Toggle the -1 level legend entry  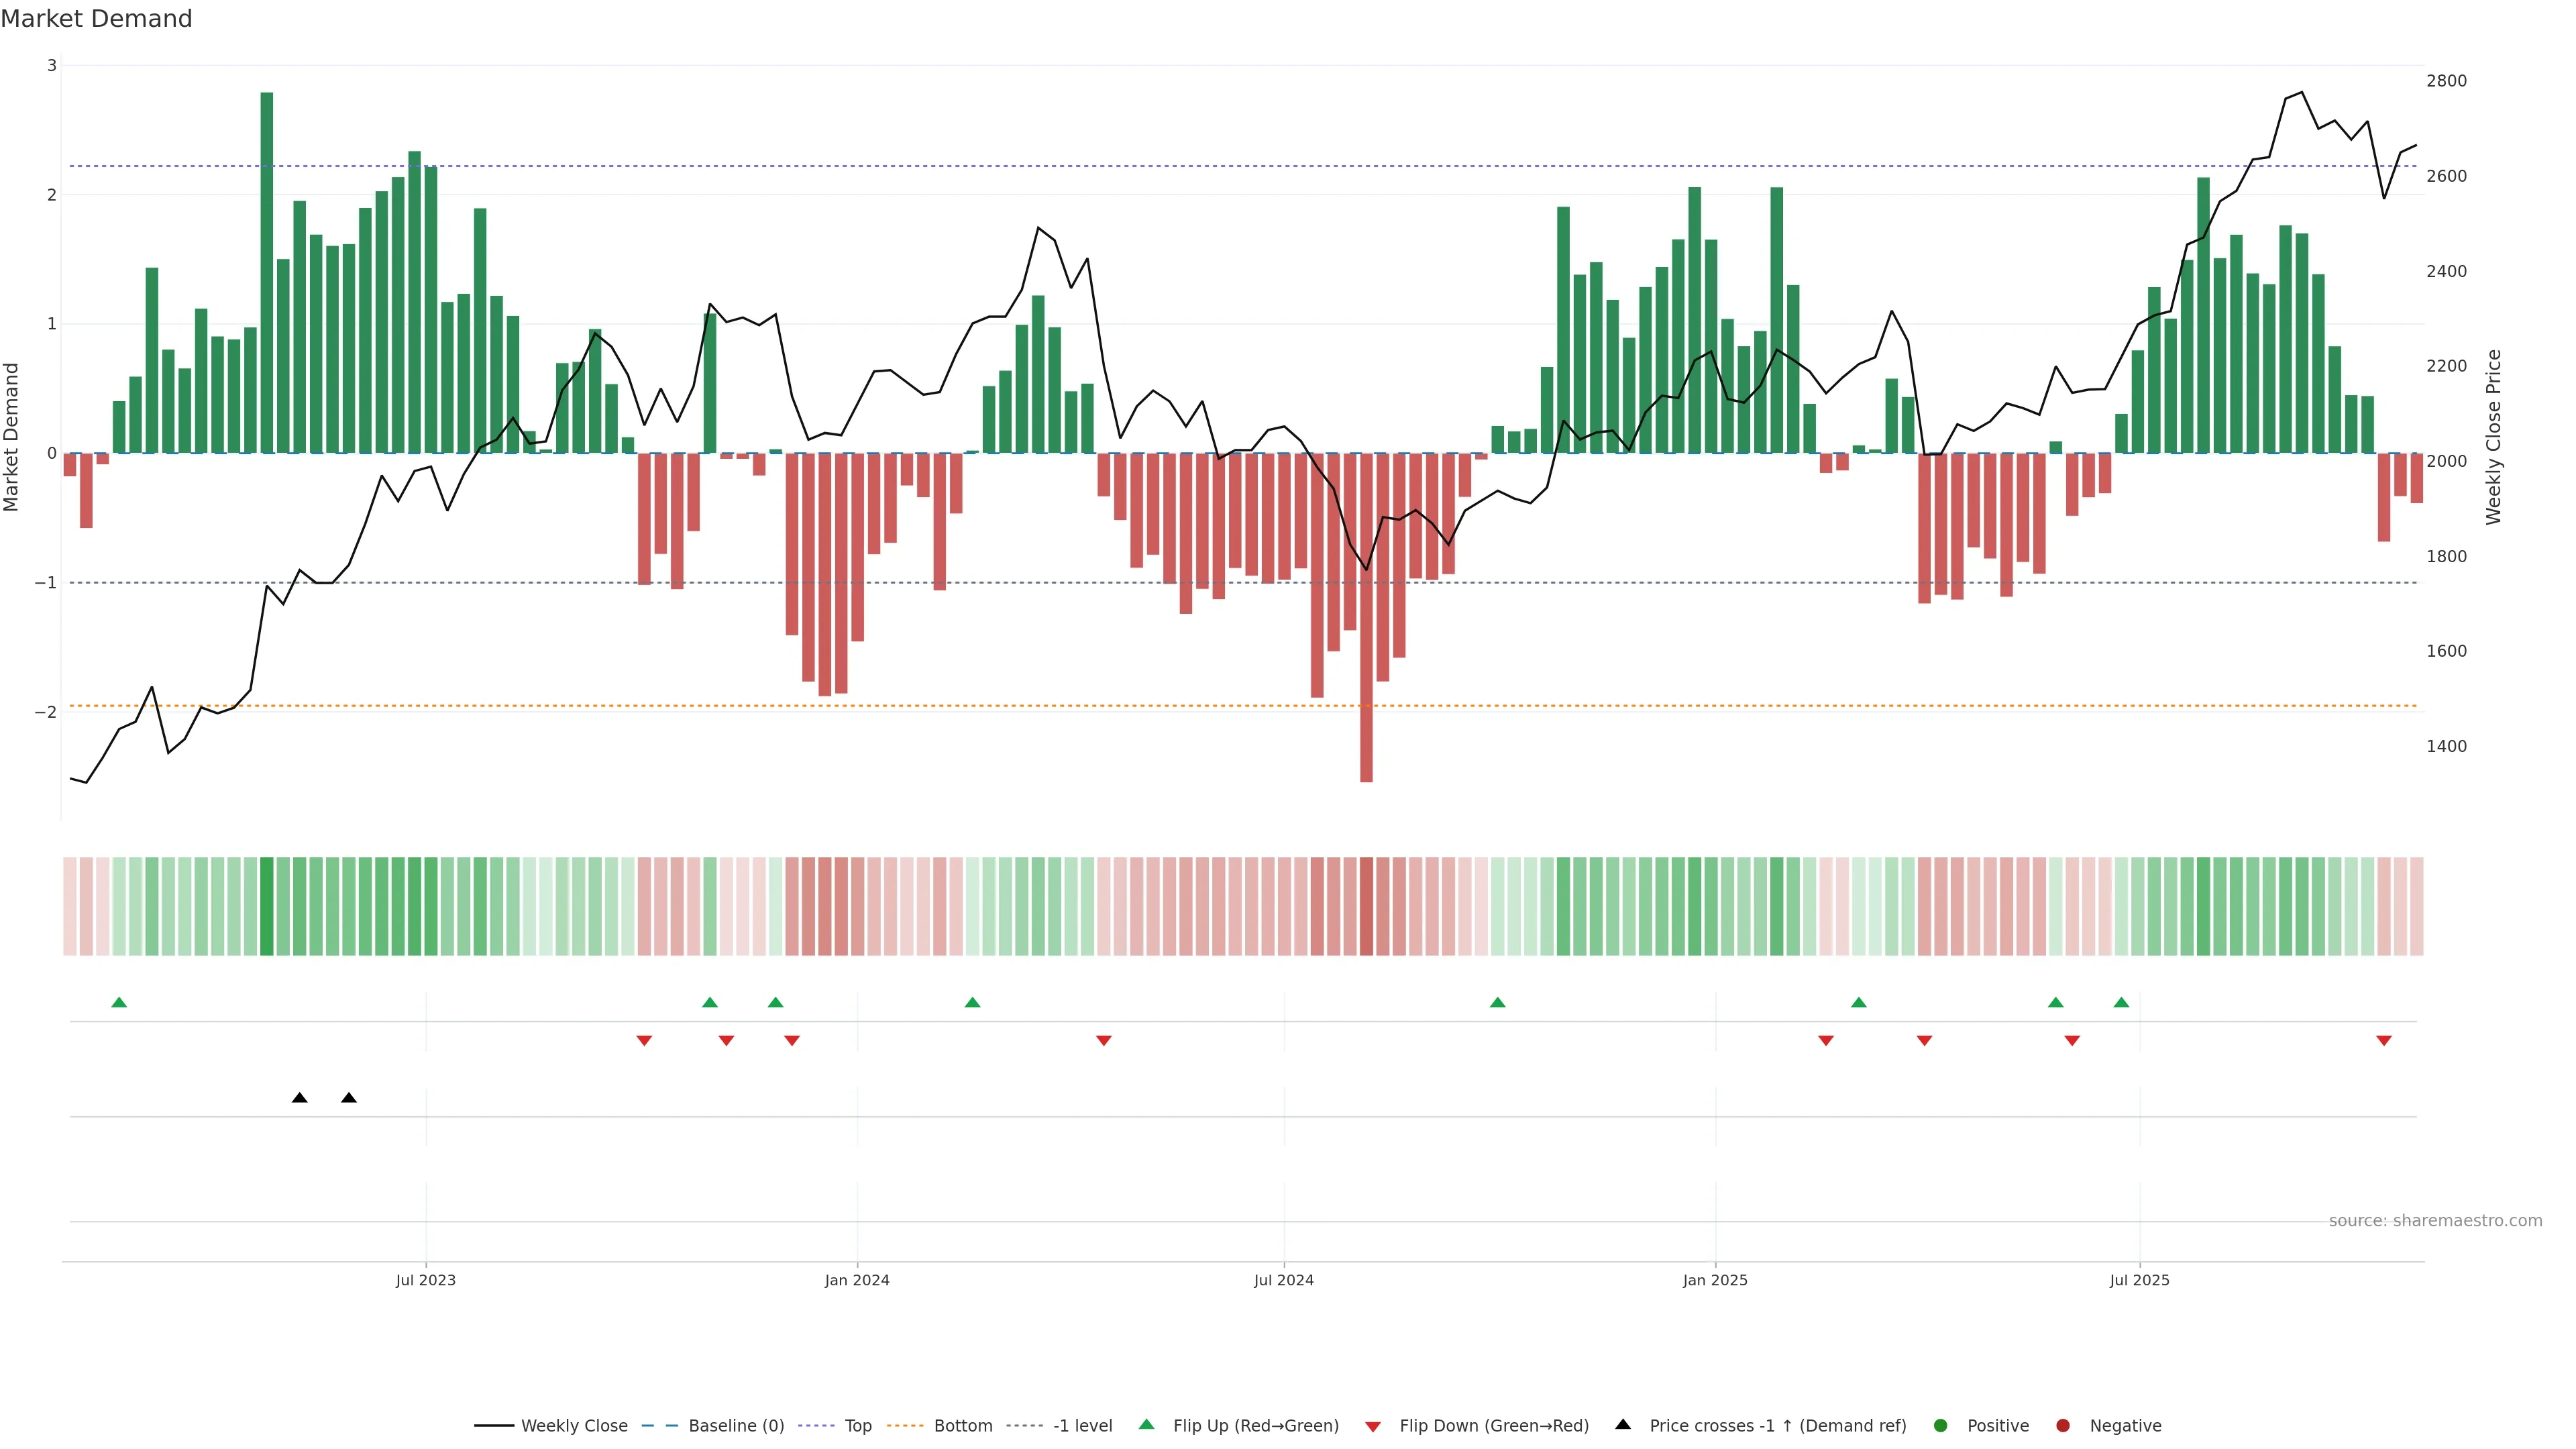point(1082,1425)
